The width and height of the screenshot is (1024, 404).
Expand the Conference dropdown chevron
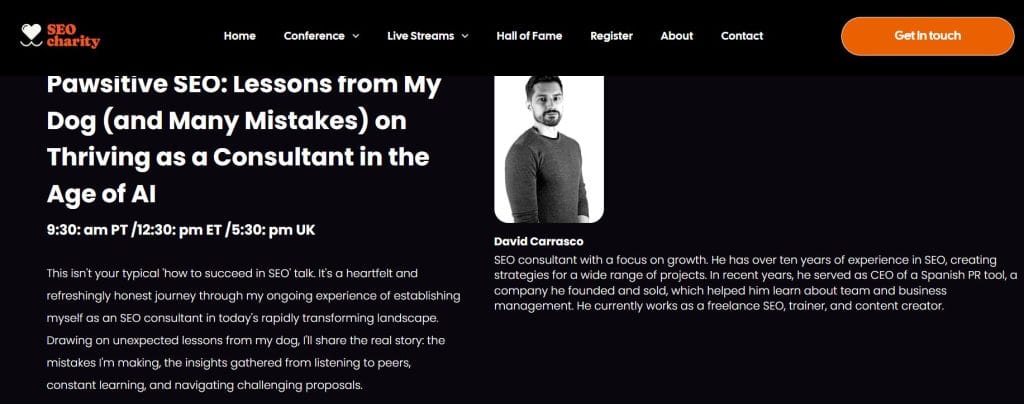pos(355,36)
